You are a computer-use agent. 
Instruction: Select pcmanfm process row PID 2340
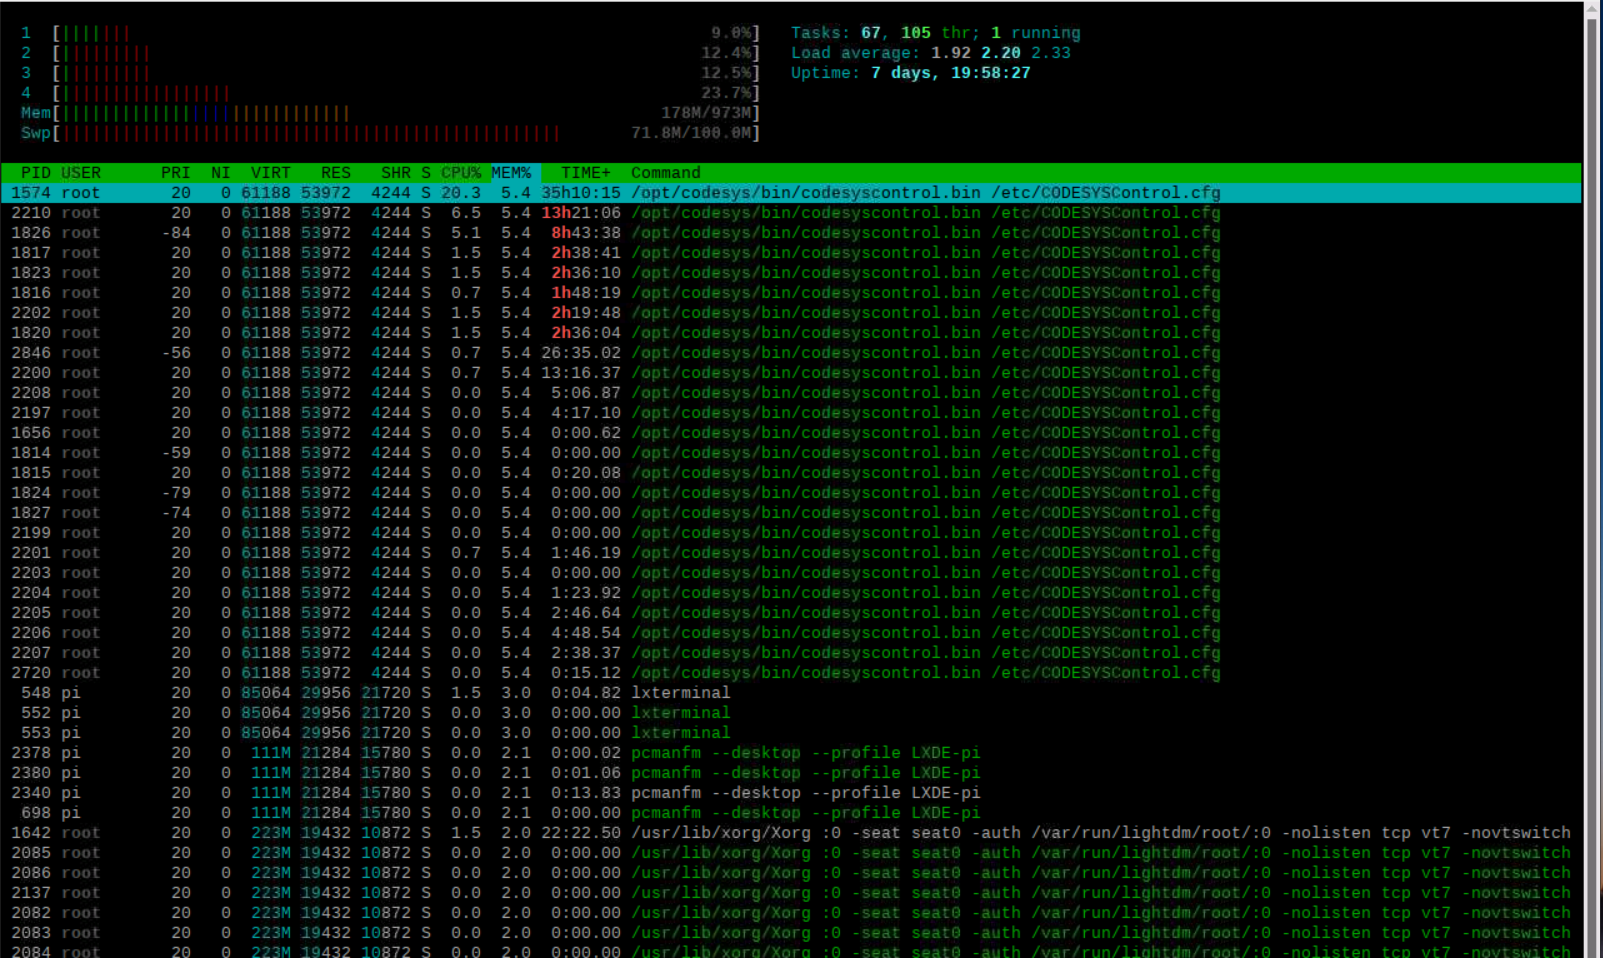[x=791, y=793]
